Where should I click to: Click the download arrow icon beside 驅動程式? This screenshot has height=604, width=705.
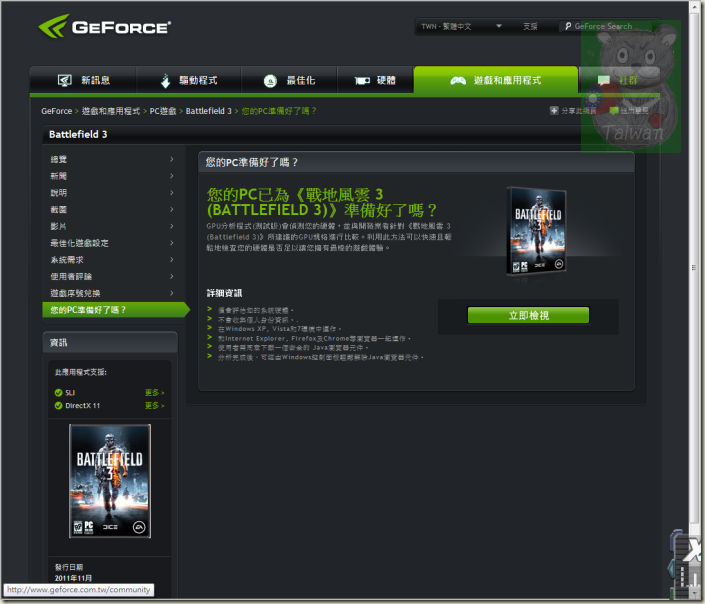[x=165, y=81]
